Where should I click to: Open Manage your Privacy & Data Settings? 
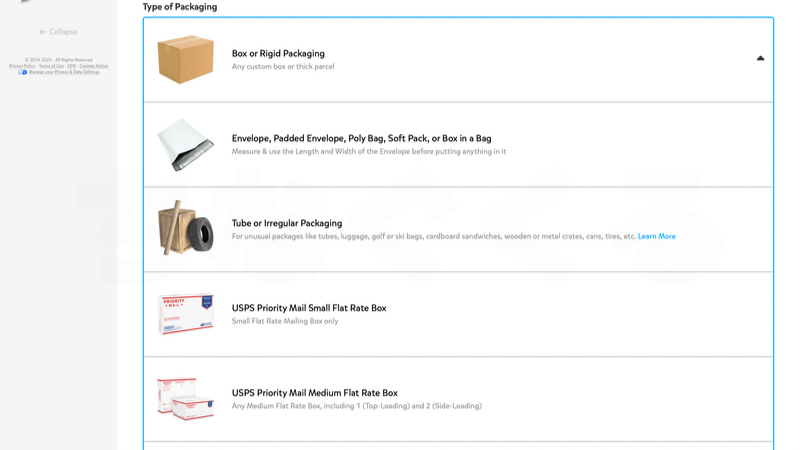pos(64,72)
